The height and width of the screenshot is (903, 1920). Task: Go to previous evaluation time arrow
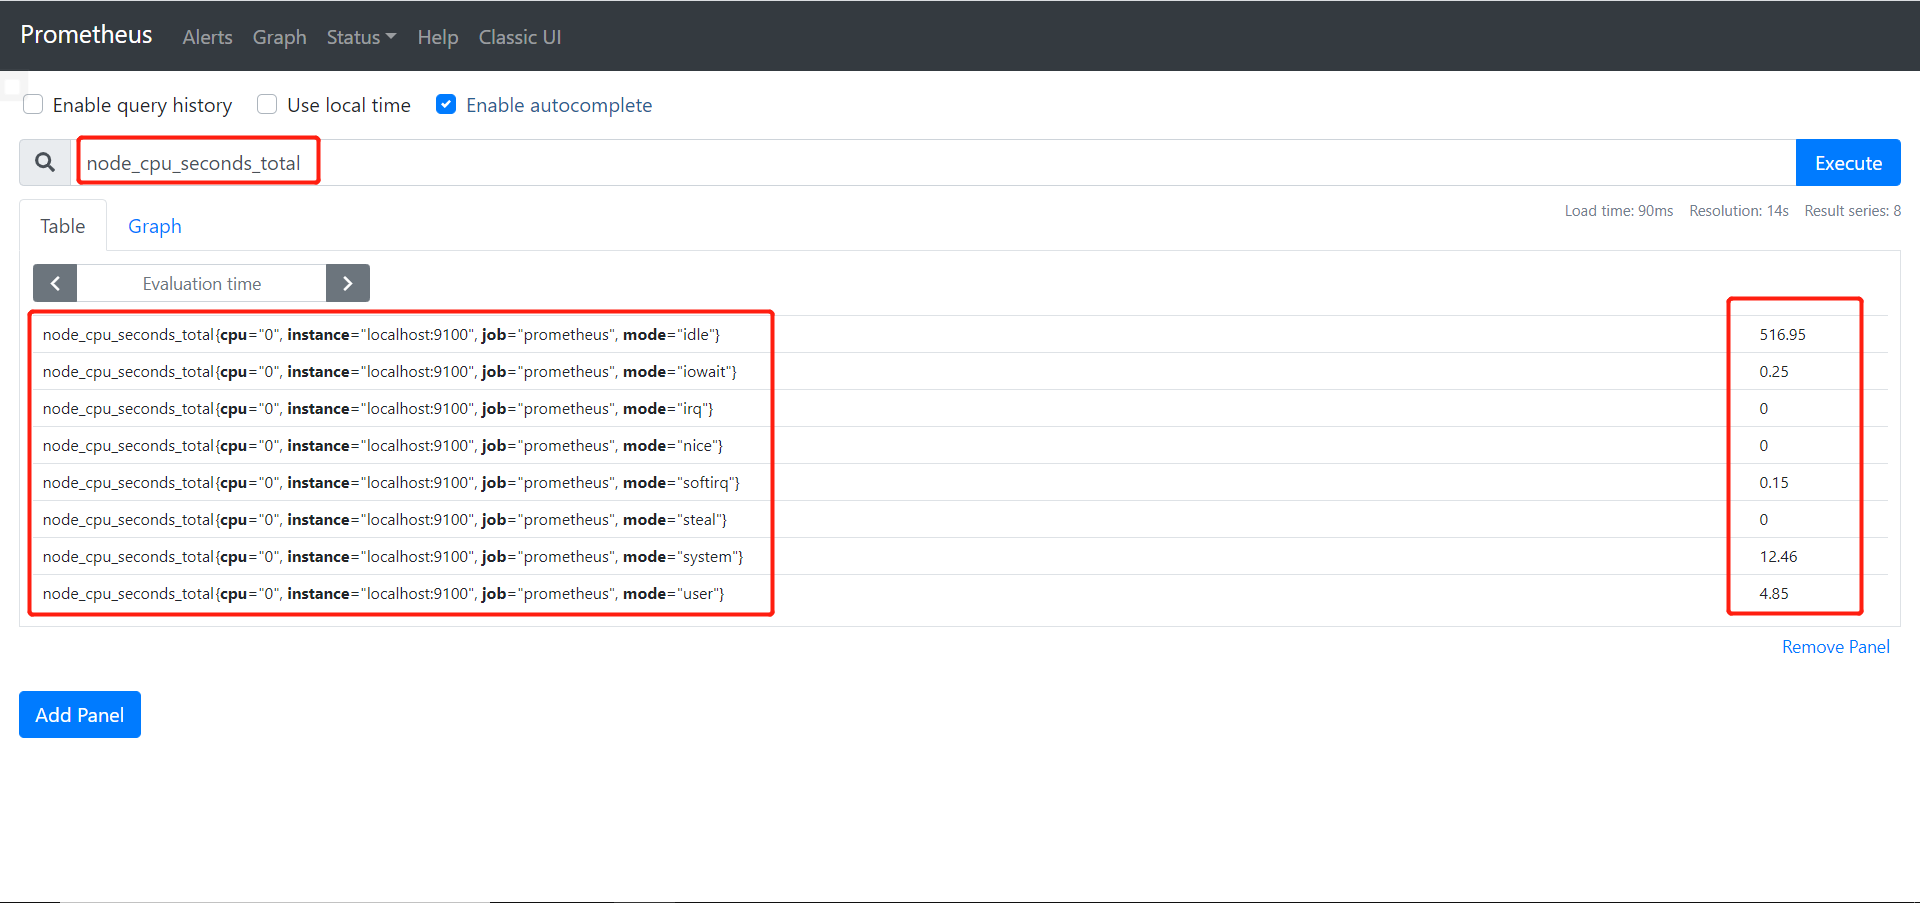[x=55, y=283]
